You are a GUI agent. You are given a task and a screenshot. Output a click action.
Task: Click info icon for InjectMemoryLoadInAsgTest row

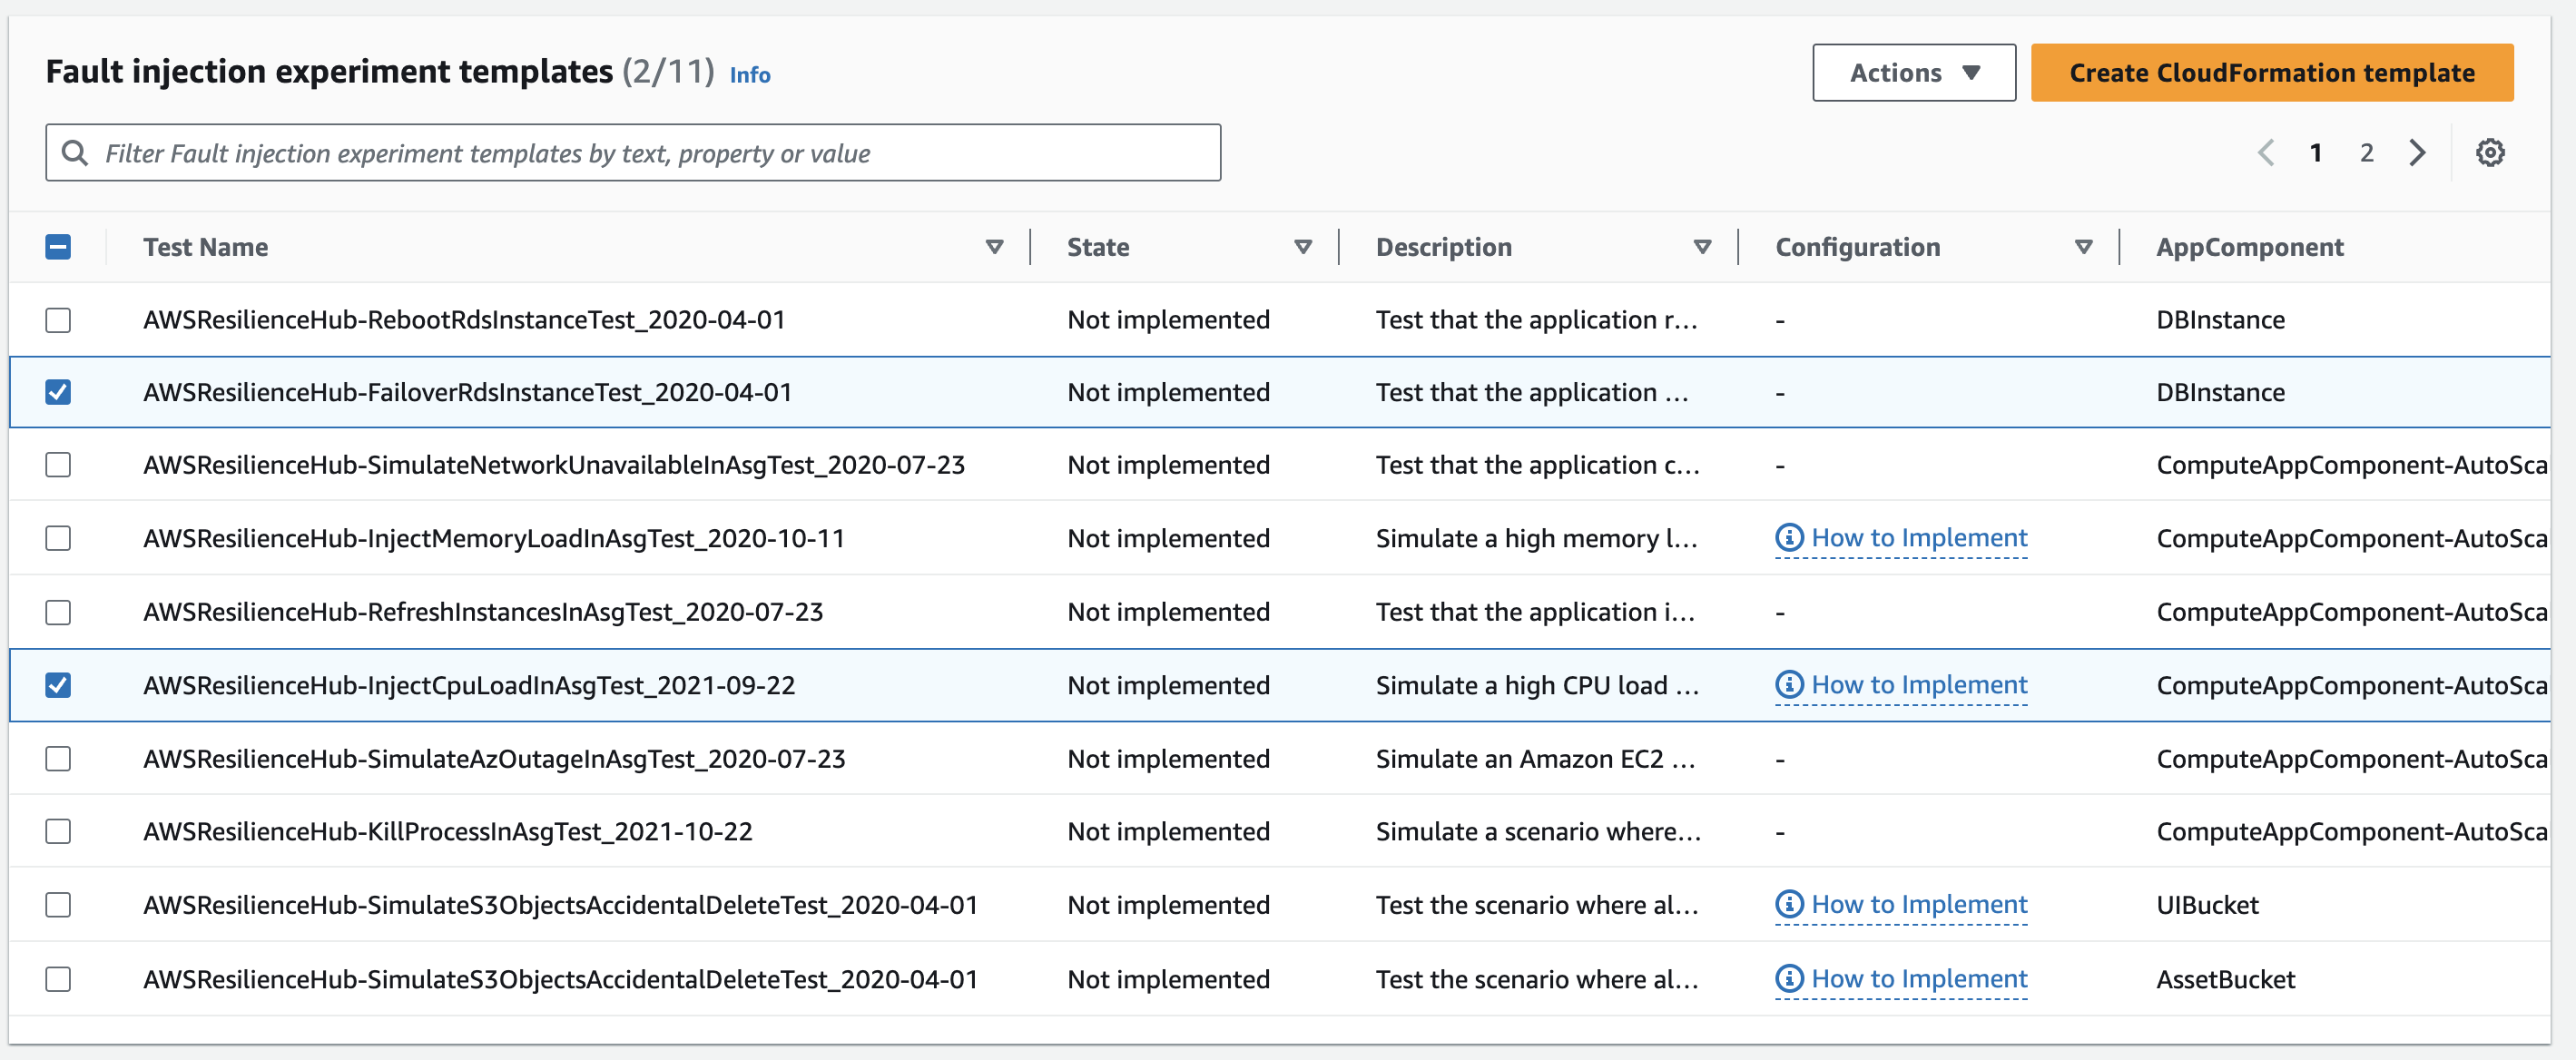point(1789,538)
